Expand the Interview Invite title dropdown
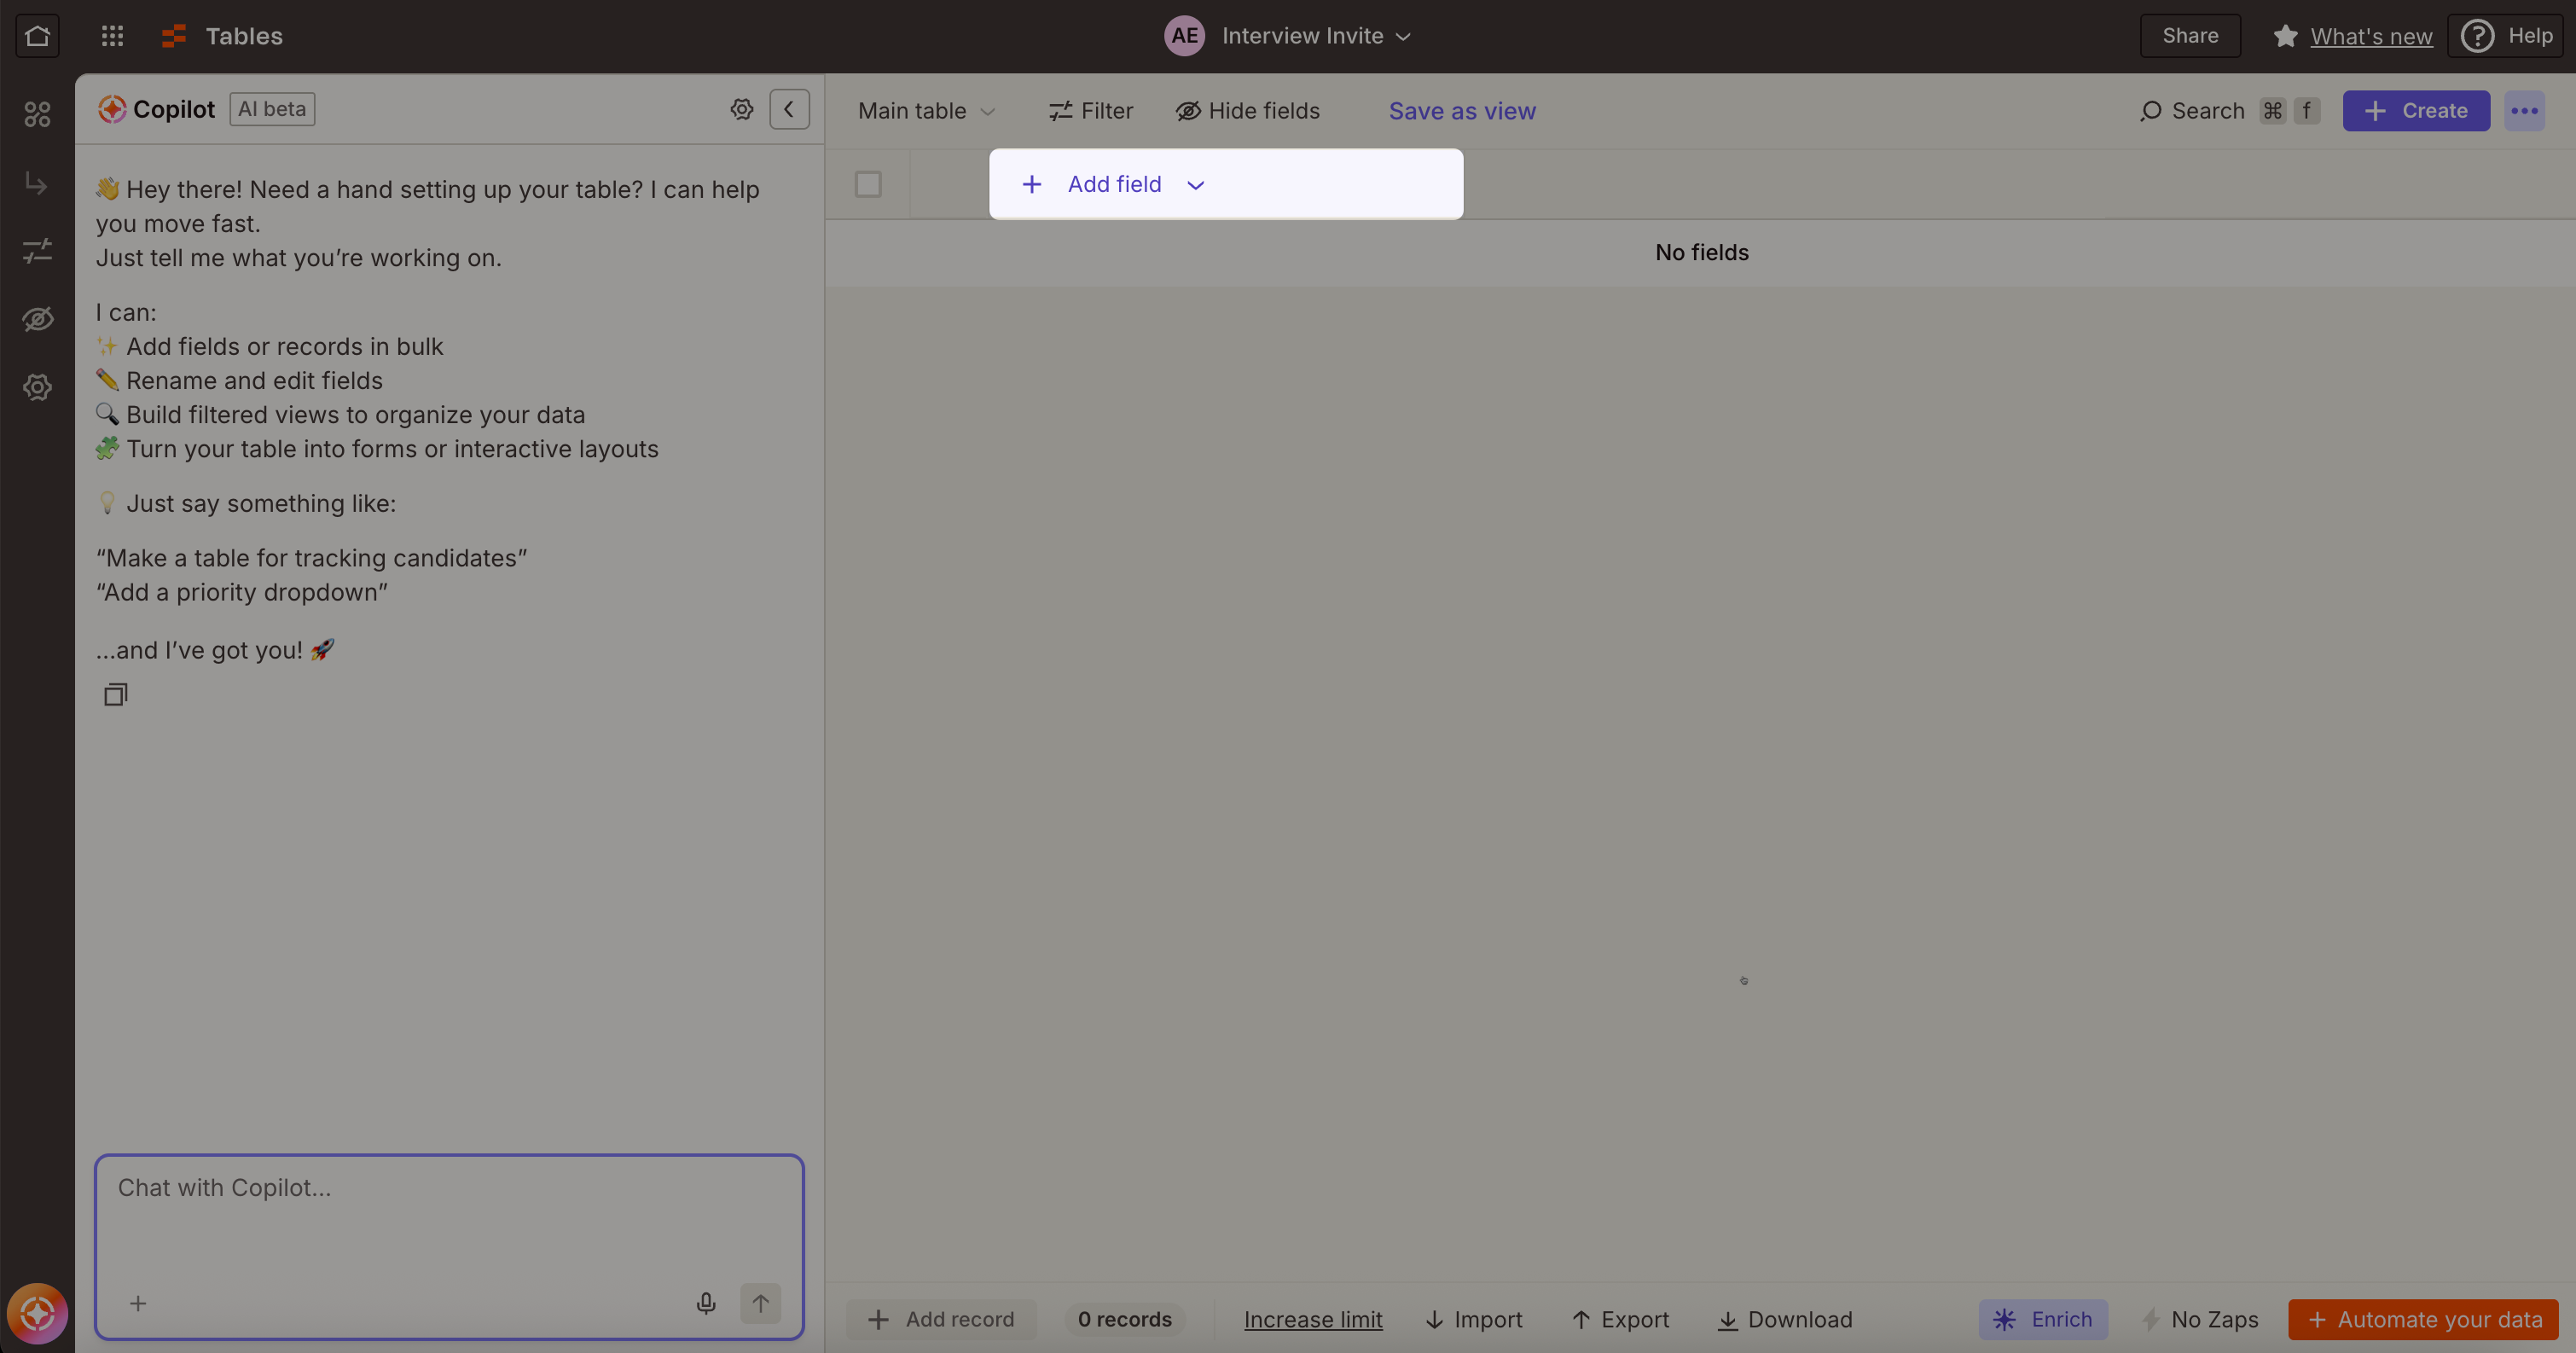The height and width of the screenshot is (1353, 2576). 1403,37
